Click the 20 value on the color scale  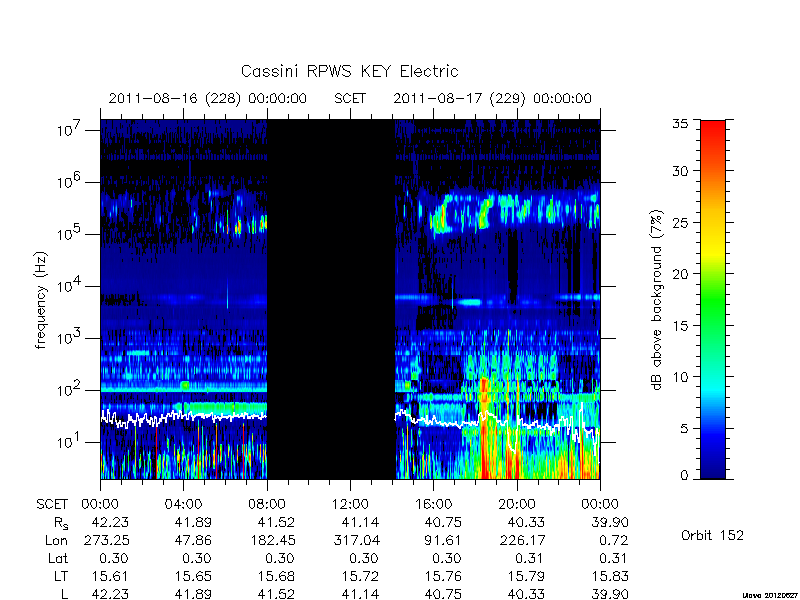(680, 273)
